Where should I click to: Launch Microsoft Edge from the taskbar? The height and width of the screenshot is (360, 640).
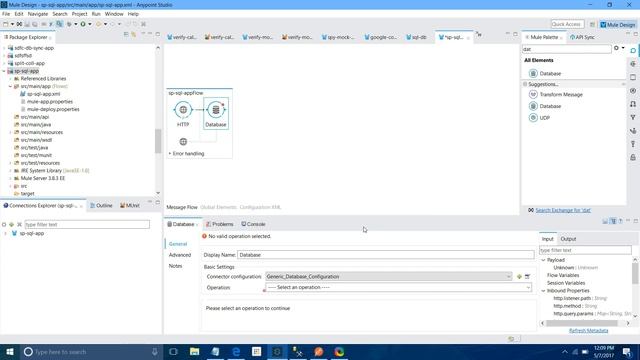[236, 352]
